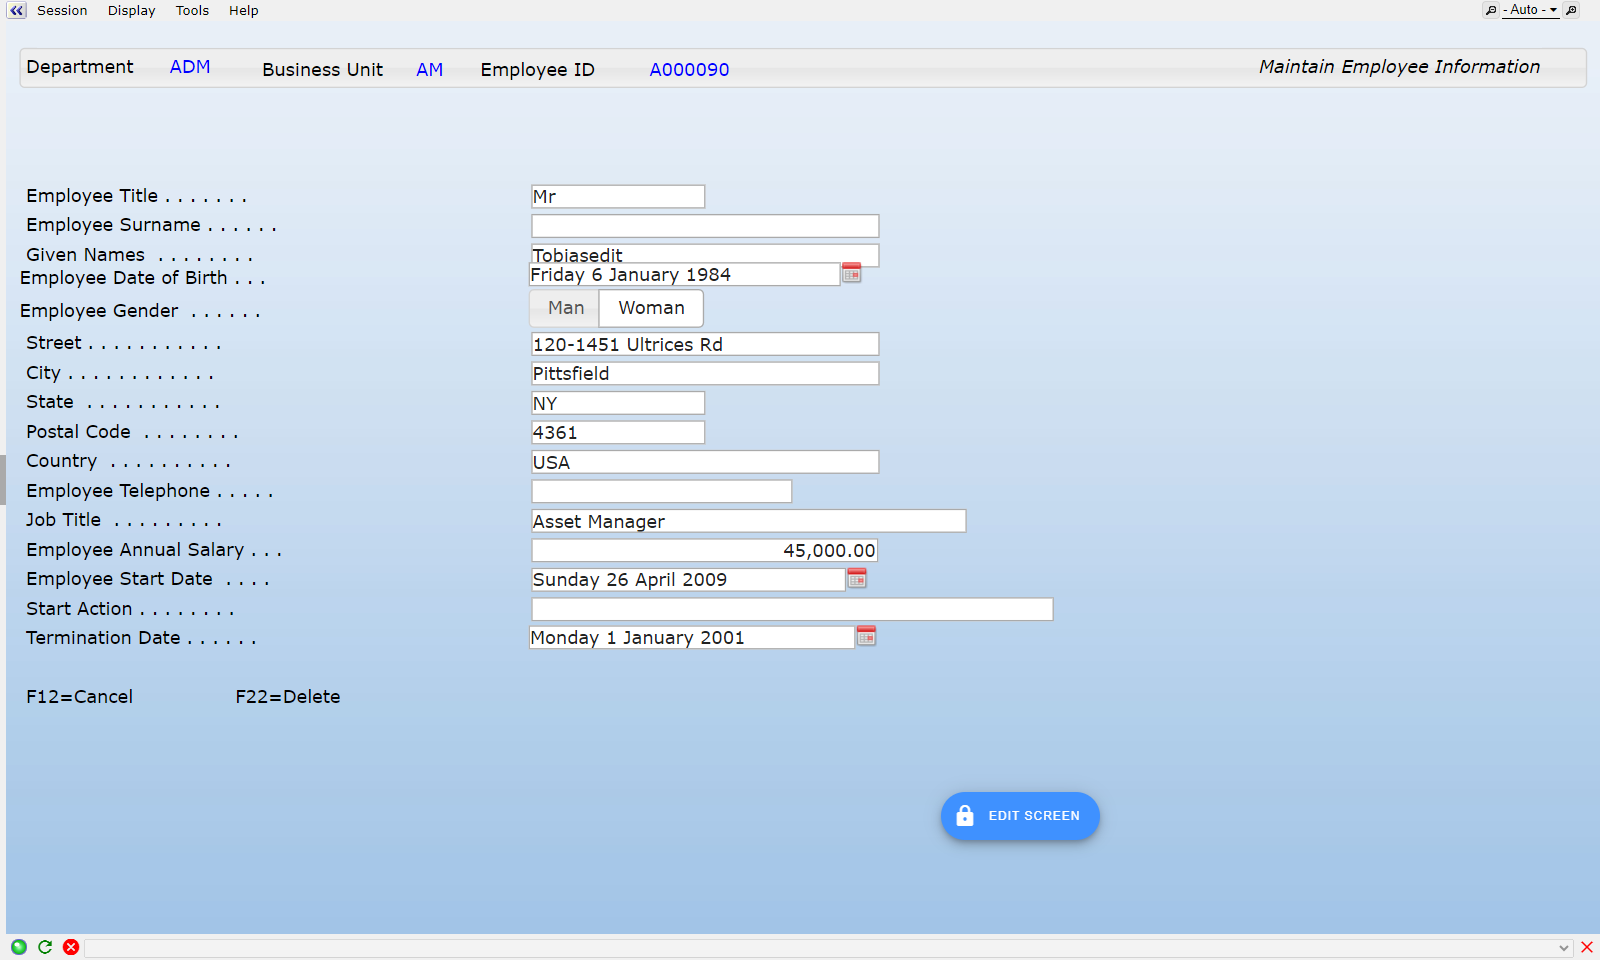Open the Employee Start Date calendar picker
This screenshot has height=960, width=1600.
click(857, 578)
